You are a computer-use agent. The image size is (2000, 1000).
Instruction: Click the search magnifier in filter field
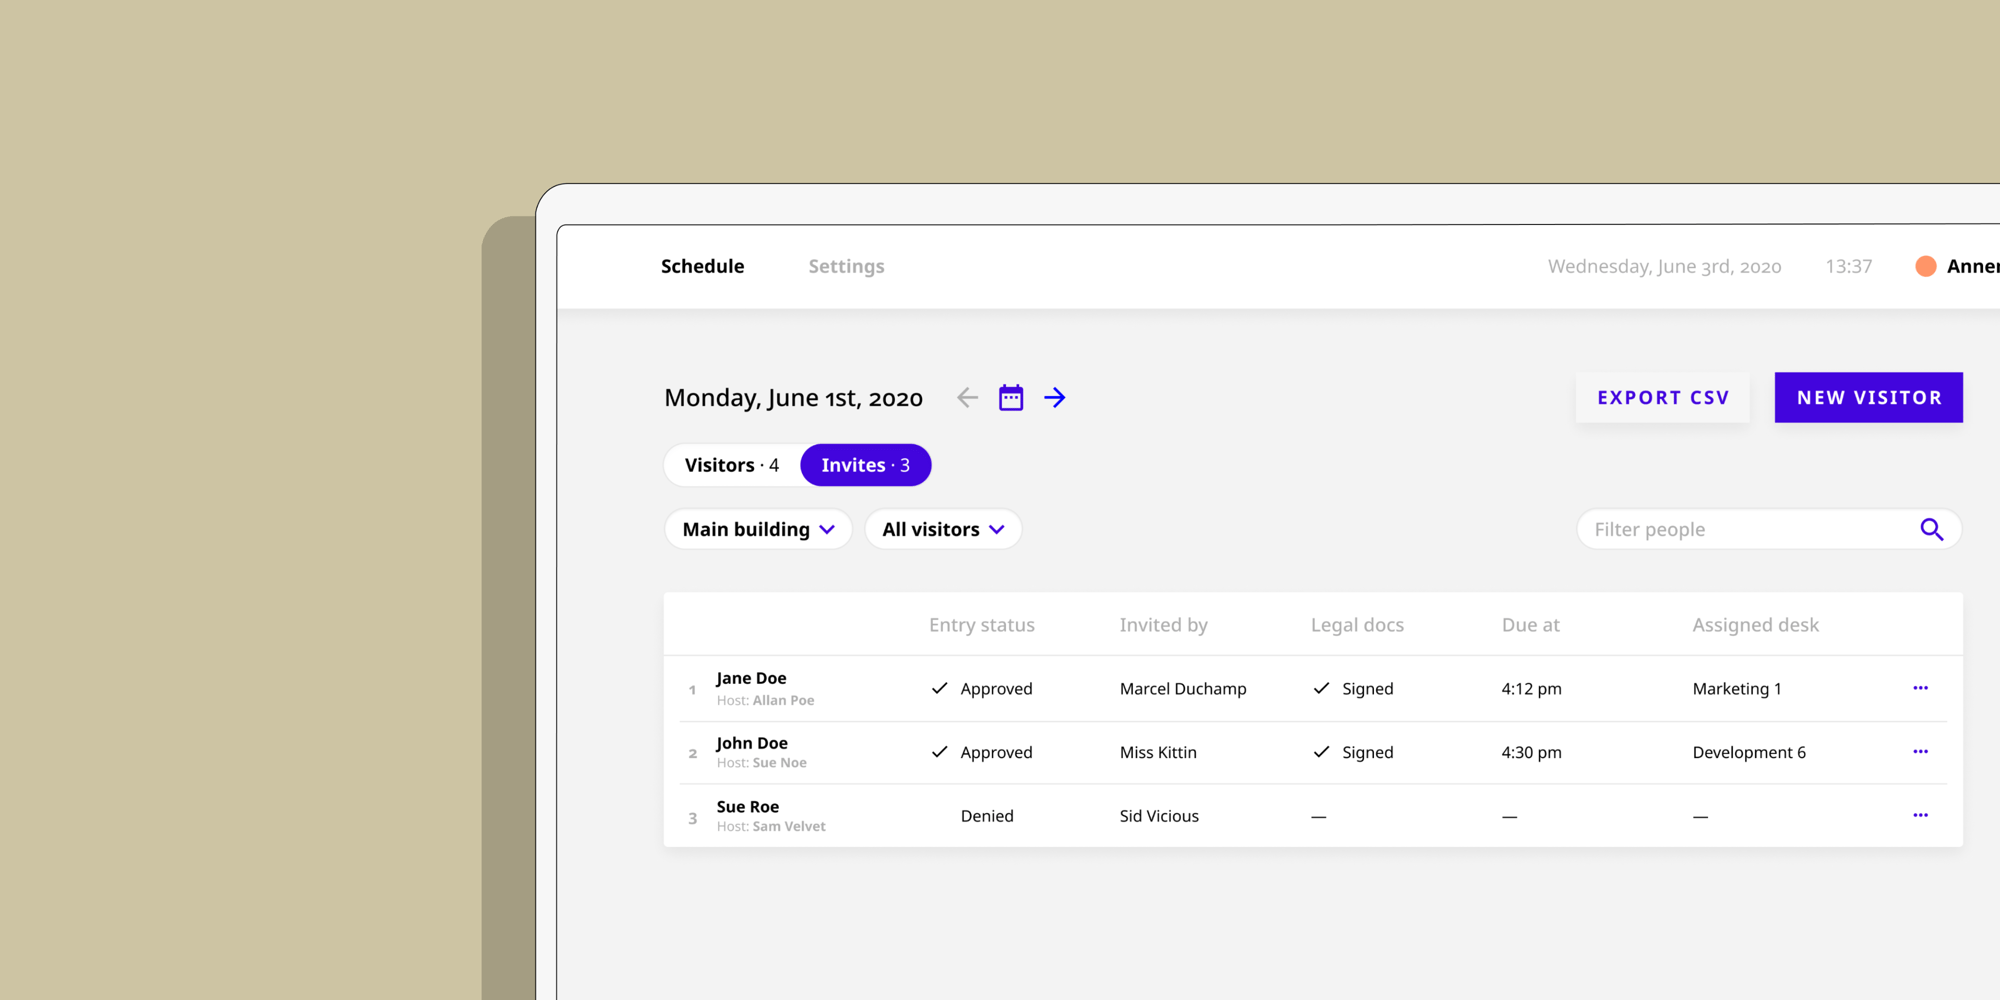tap(1932, 529)
